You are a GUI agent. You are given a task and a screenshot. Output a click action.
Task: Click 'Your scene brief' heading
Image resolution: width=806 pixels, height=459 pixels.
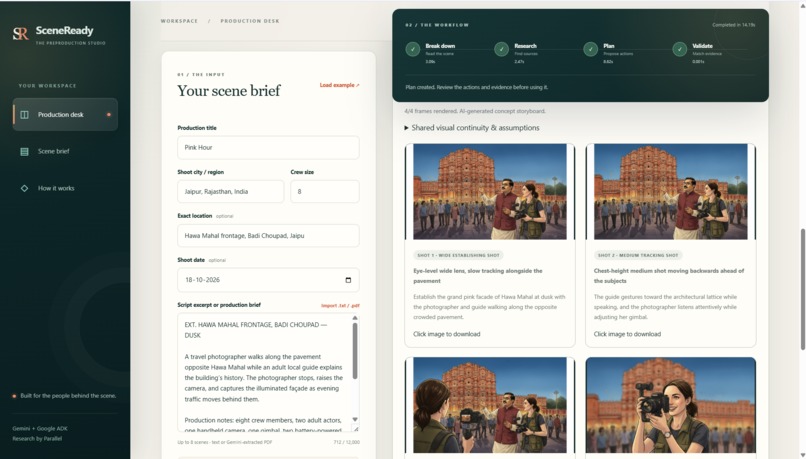tap(229, 91)
